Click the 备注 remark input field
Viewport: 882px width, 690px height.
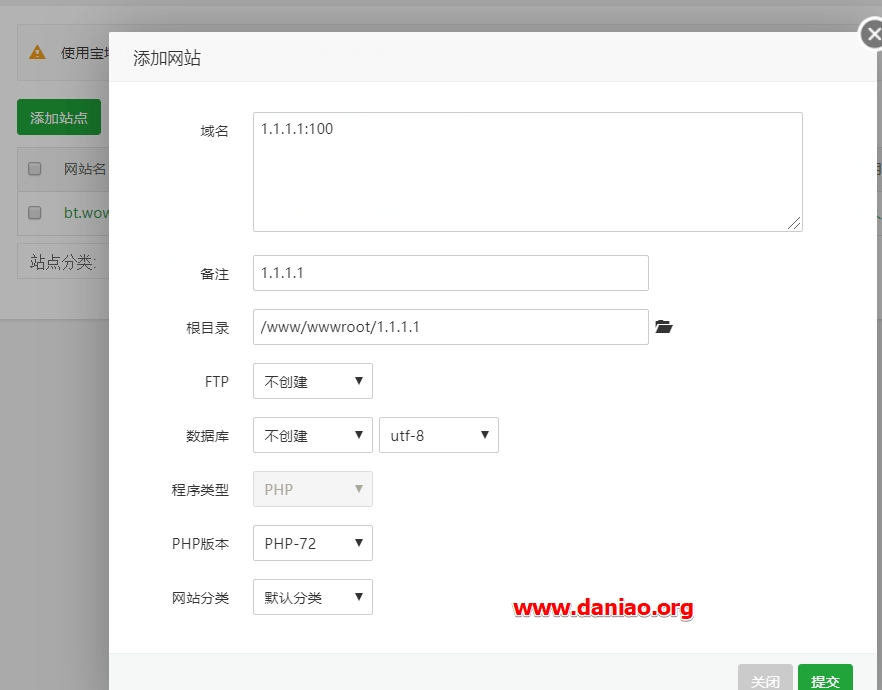tap(451, 273)
